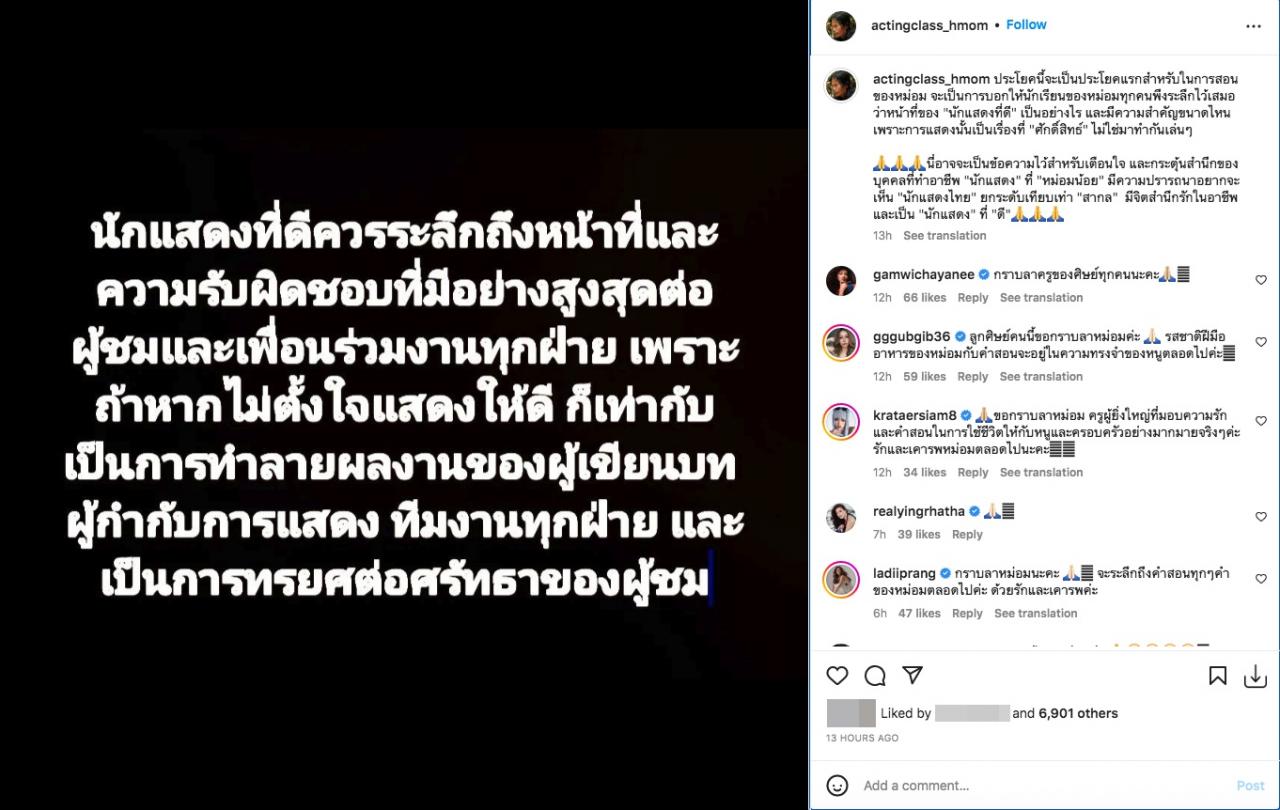
Task: Like gggubgib36's comment heart
Action: (x=1260, y=342)
